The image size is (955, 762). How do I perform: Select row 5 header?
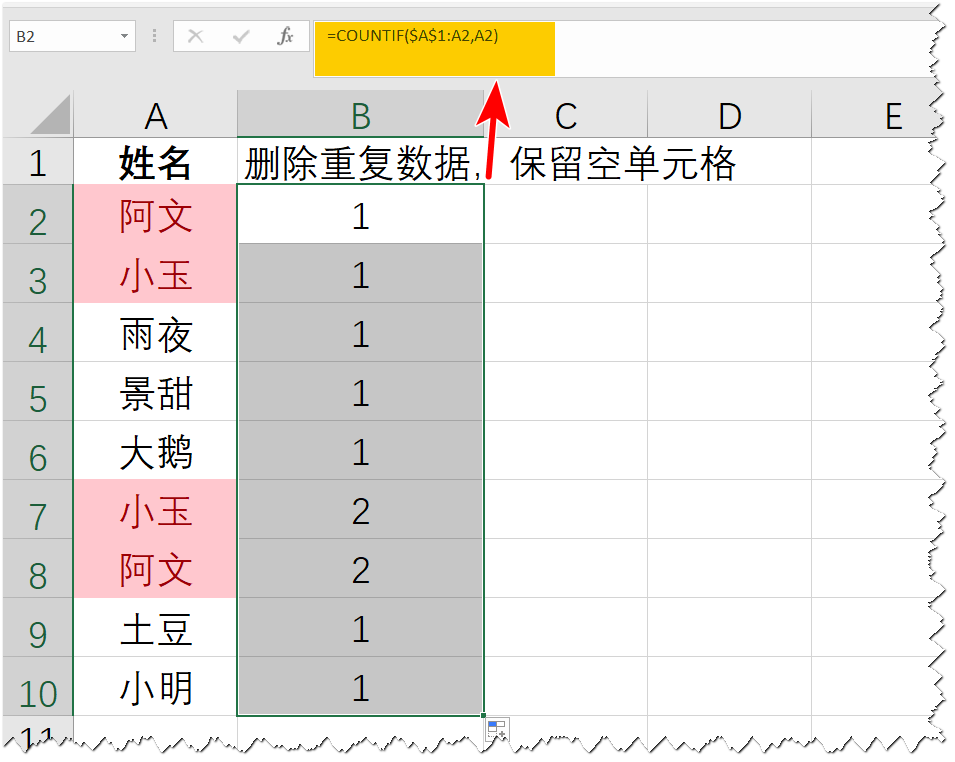tap(38, 392)
